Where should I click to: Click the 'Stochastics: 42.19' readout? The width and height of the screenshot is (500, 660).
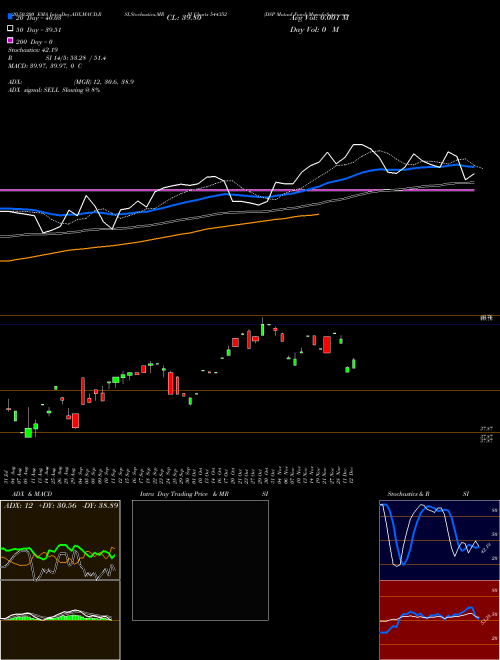33,50
